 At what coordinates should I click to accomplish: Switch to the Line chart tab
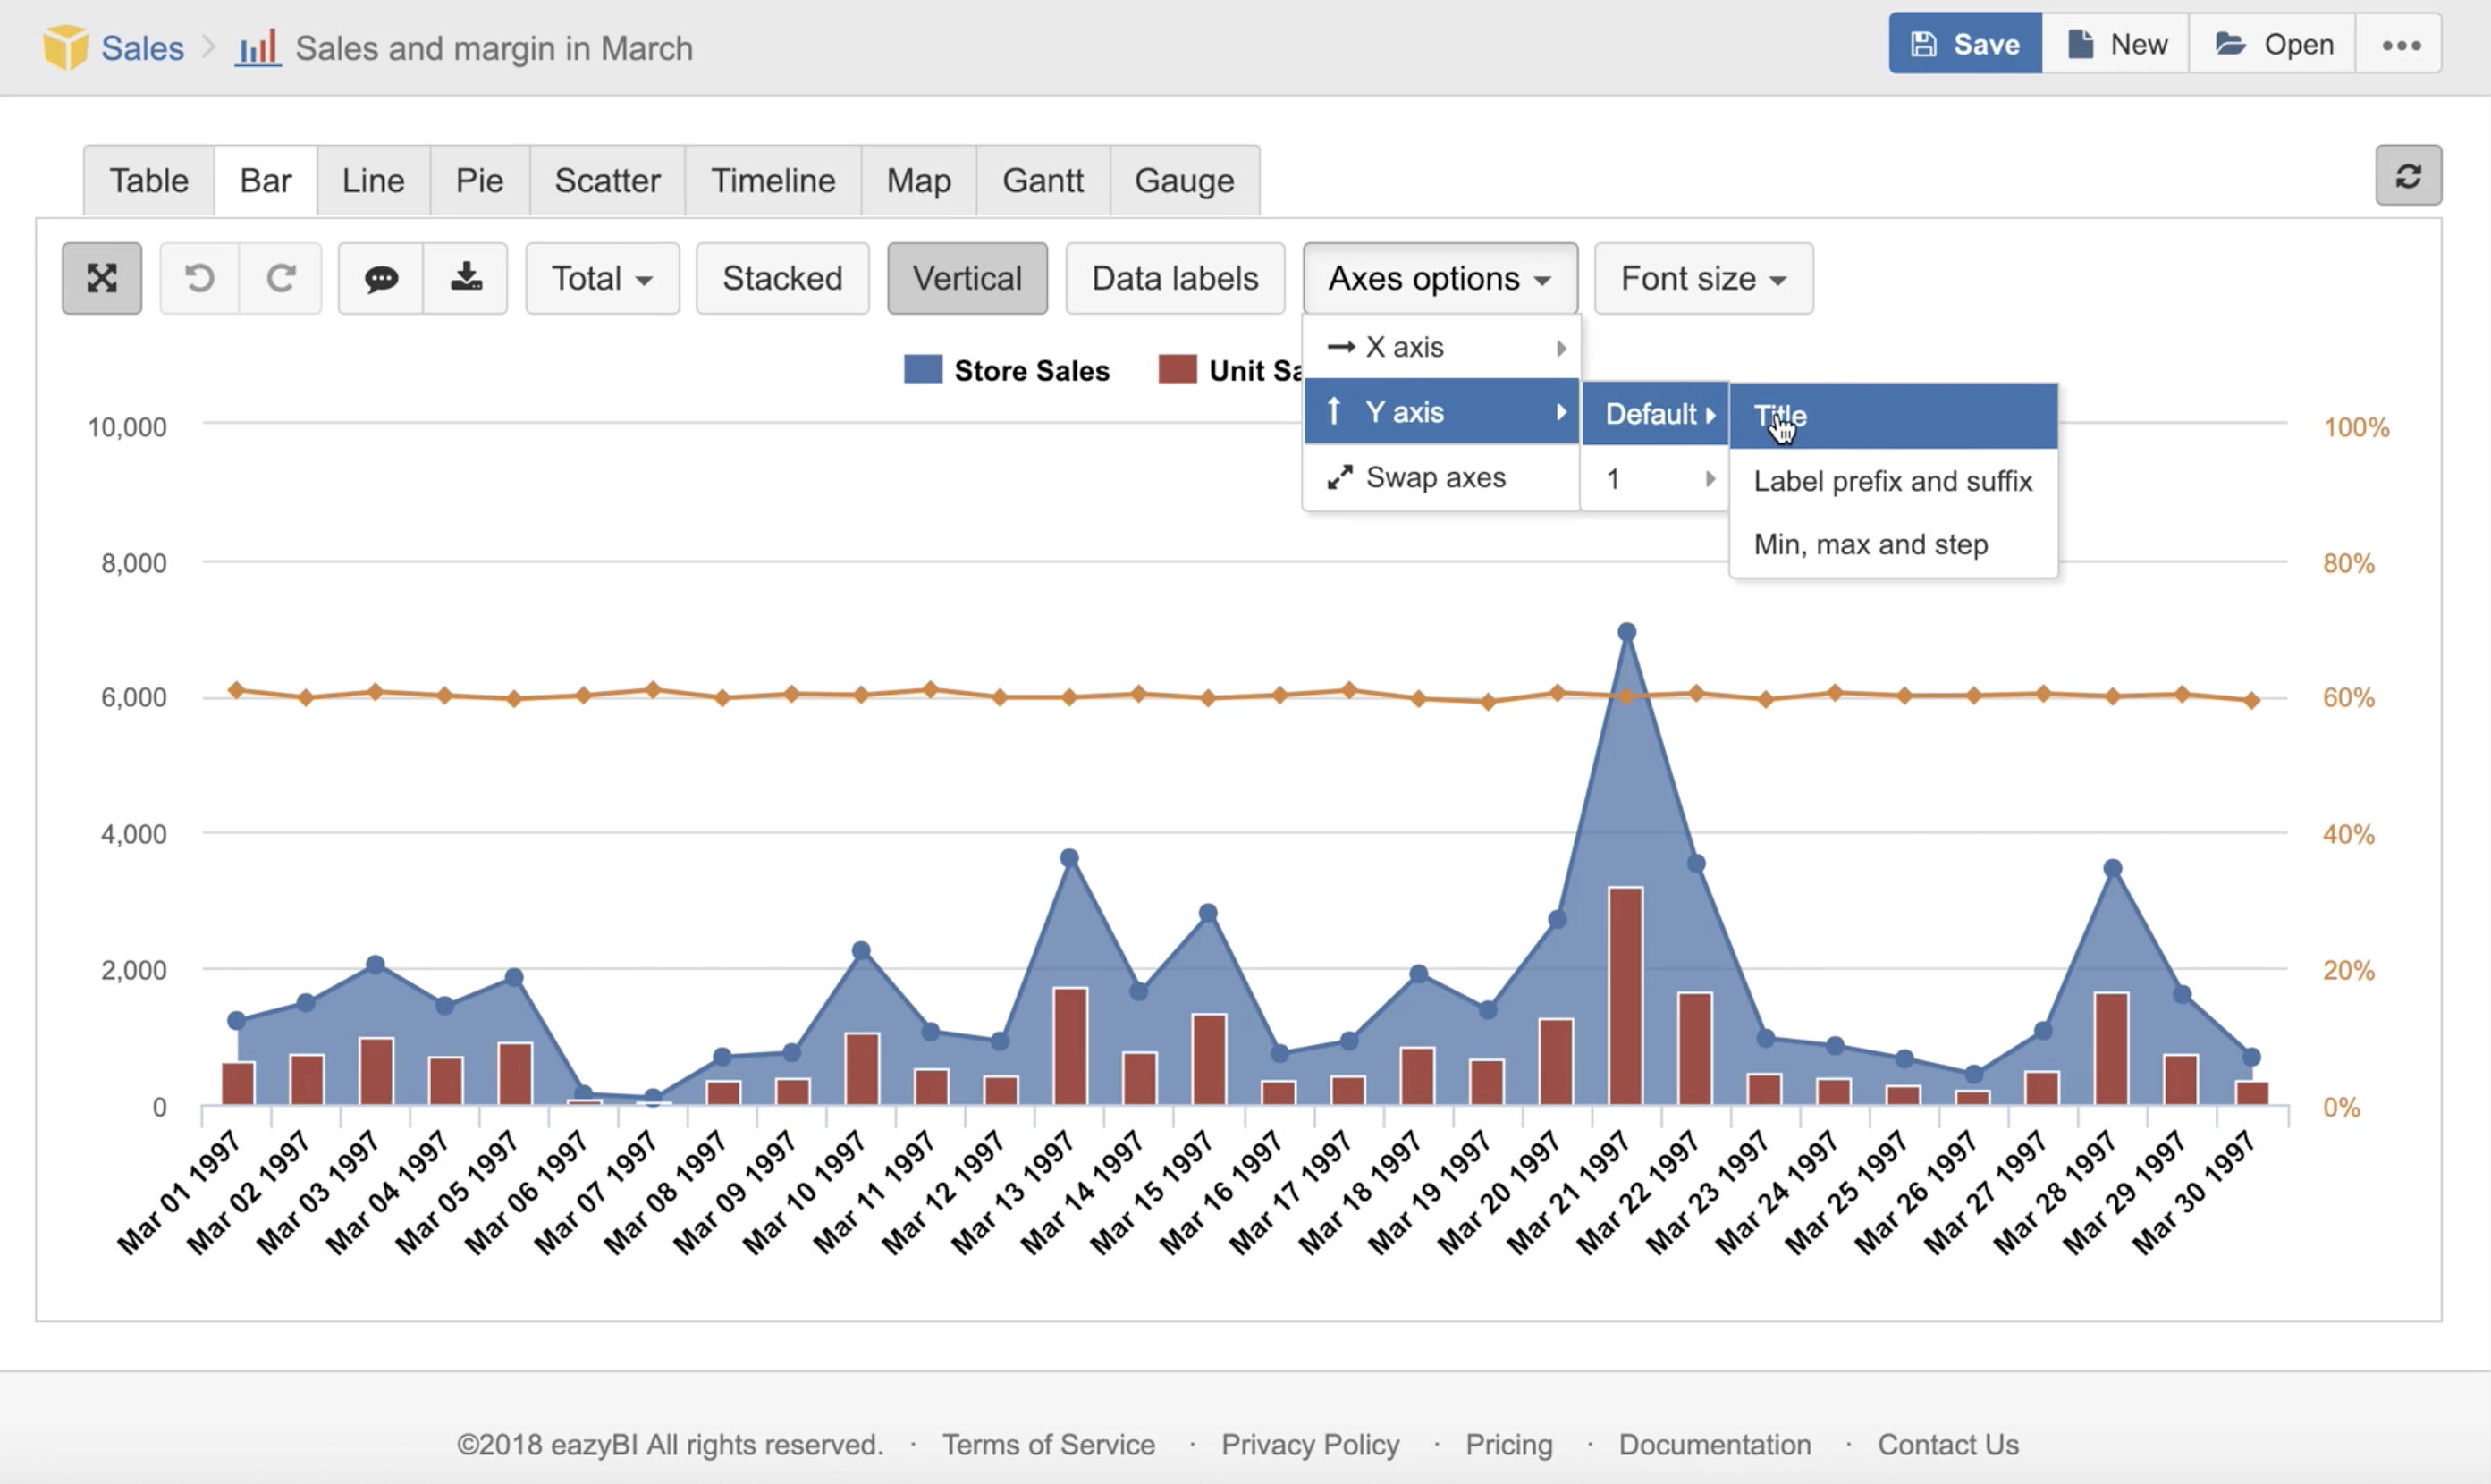point(373,181)
